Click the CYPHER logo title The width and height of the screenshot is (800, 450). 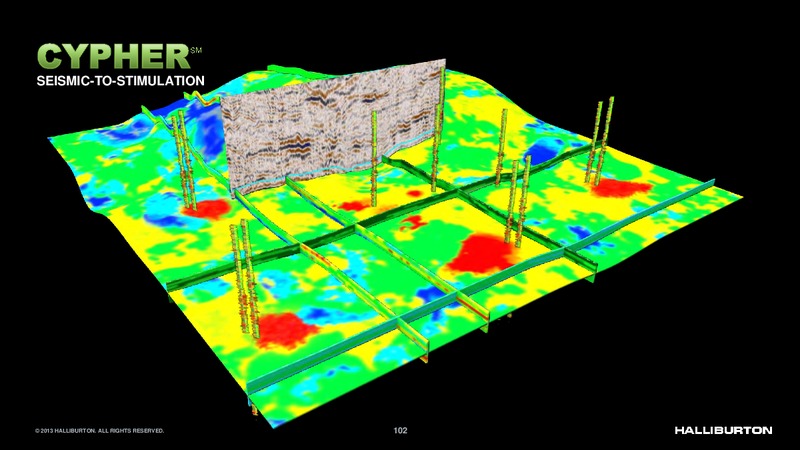point(114,56)
